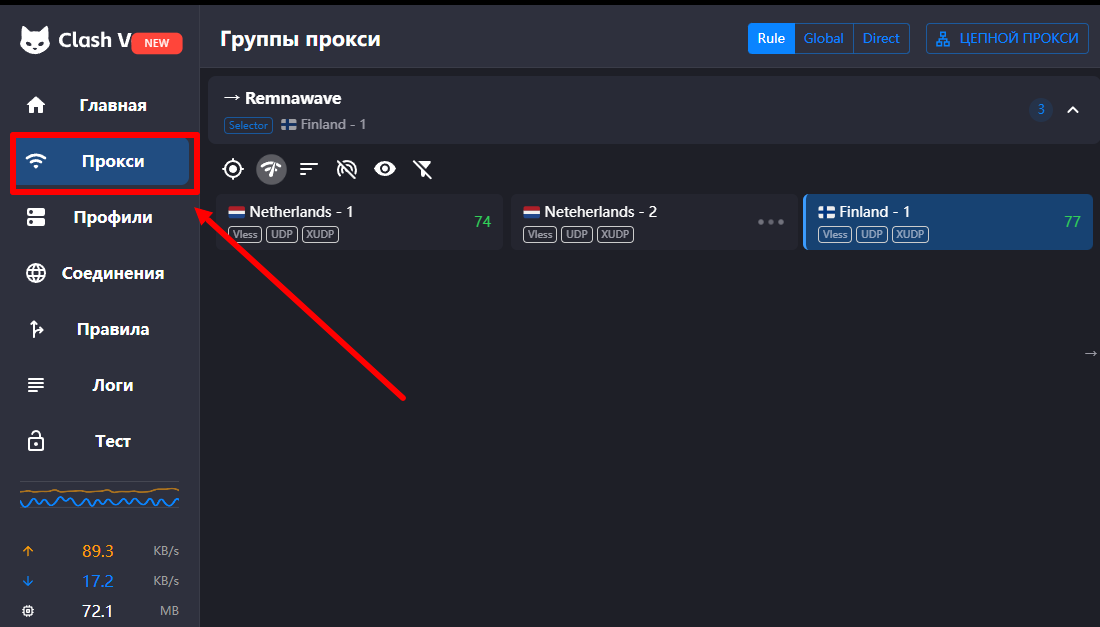This screenshot has height=627, width=1100.
Task: Click the lock icon beside Тест
Action: (x=36, y=441)
